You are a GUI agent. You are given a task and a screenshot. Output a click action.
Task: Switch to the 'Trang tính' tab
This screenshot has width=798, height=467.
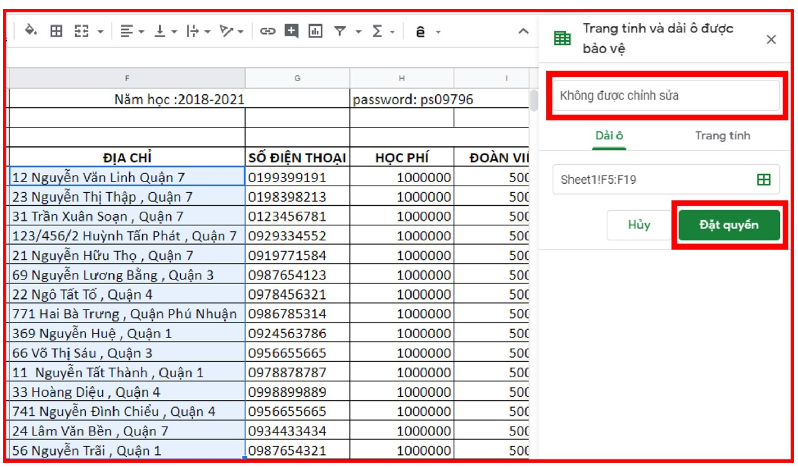pyautogui.click(x=722, y=136)
